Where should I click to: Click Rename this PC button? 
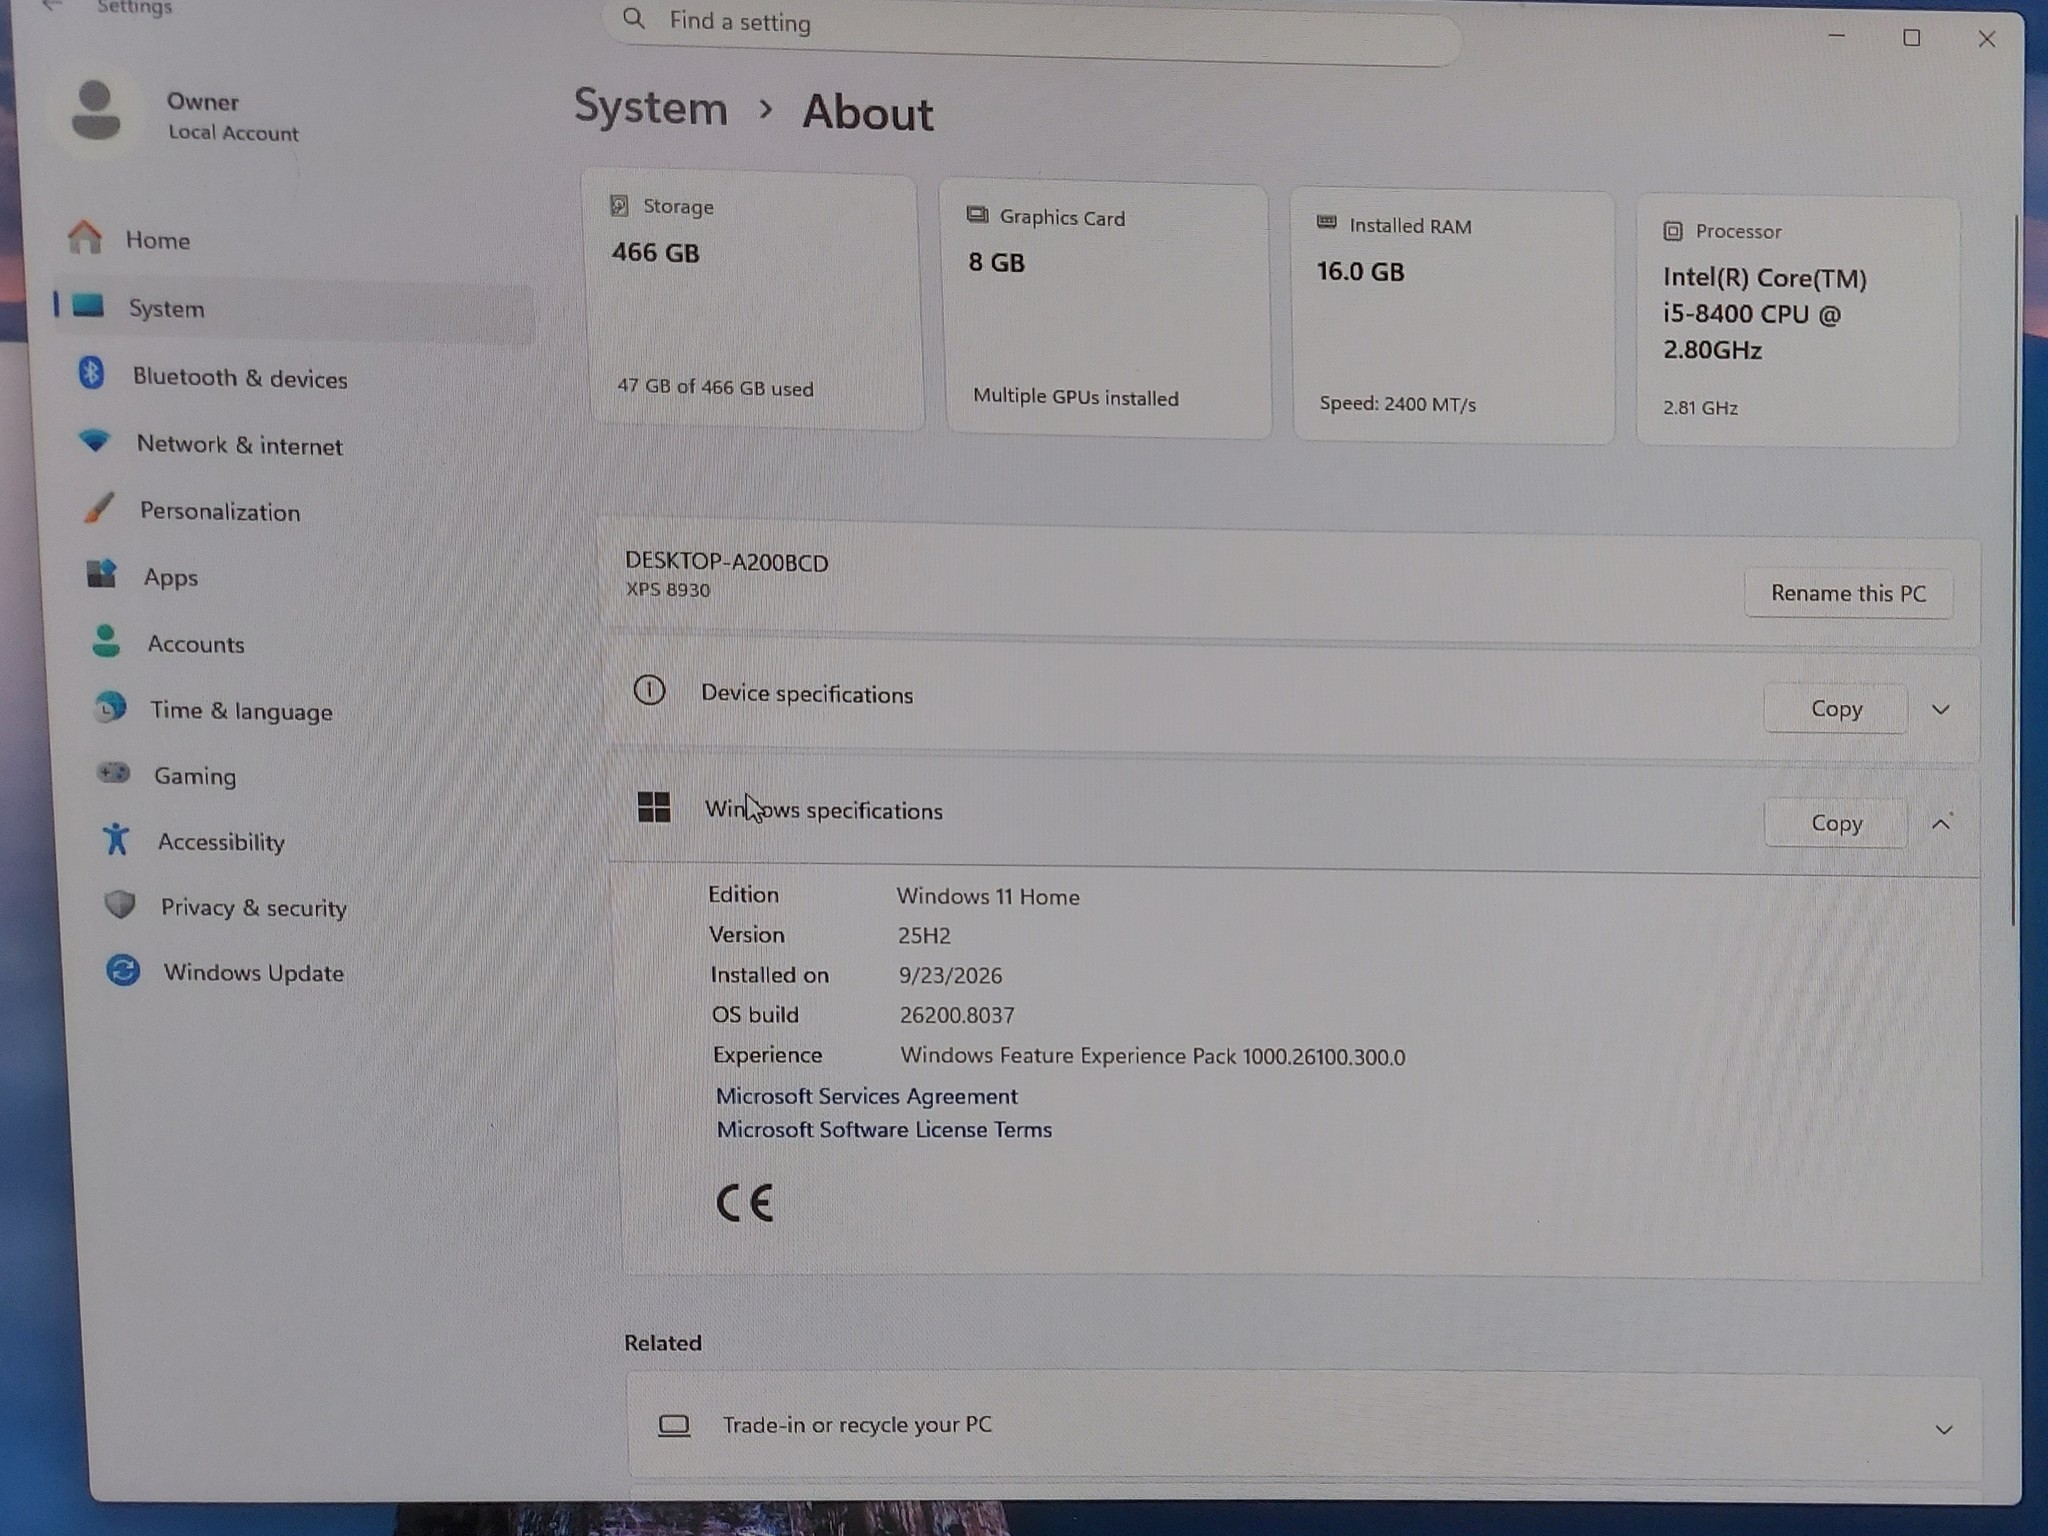[x=1848, y=593]
